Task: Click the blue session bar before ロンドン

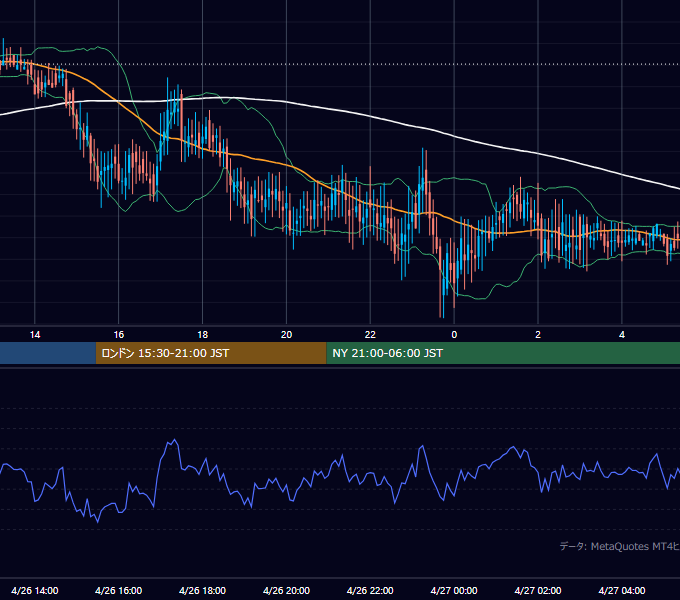Action: [x=48, y=353]
